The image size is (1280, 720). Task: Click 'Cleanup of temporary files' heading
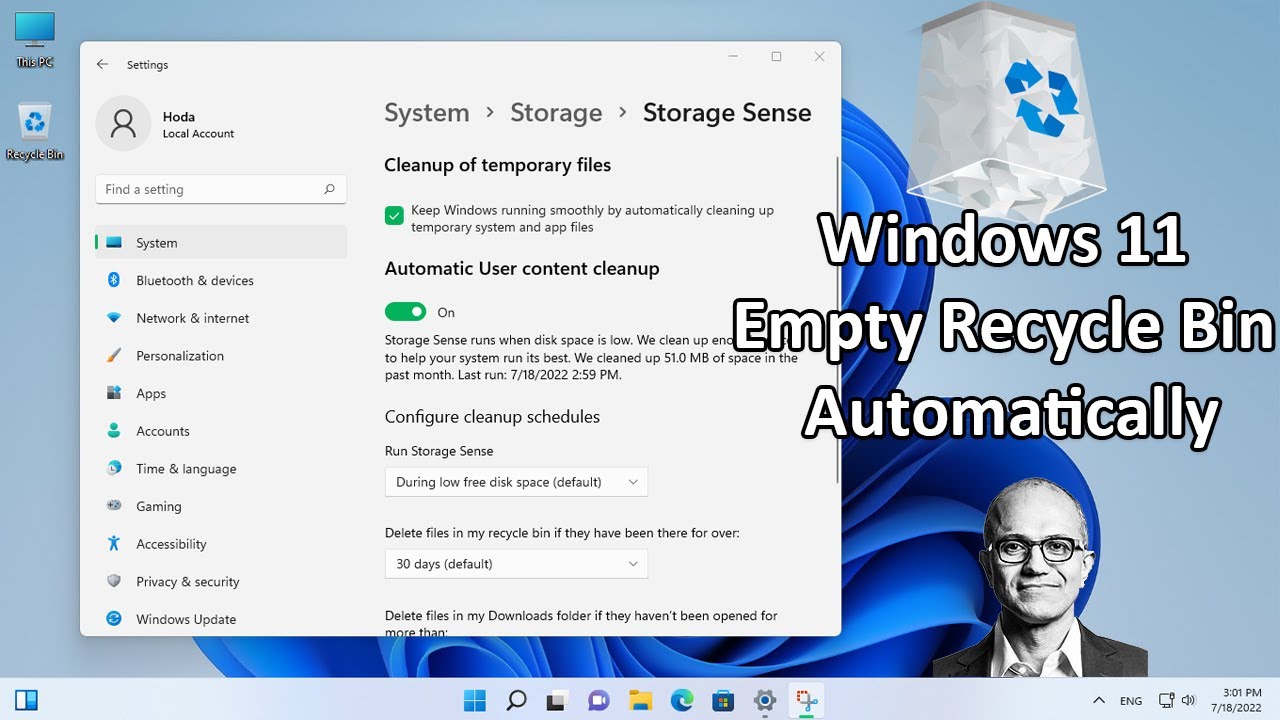[x=497, y=165]
